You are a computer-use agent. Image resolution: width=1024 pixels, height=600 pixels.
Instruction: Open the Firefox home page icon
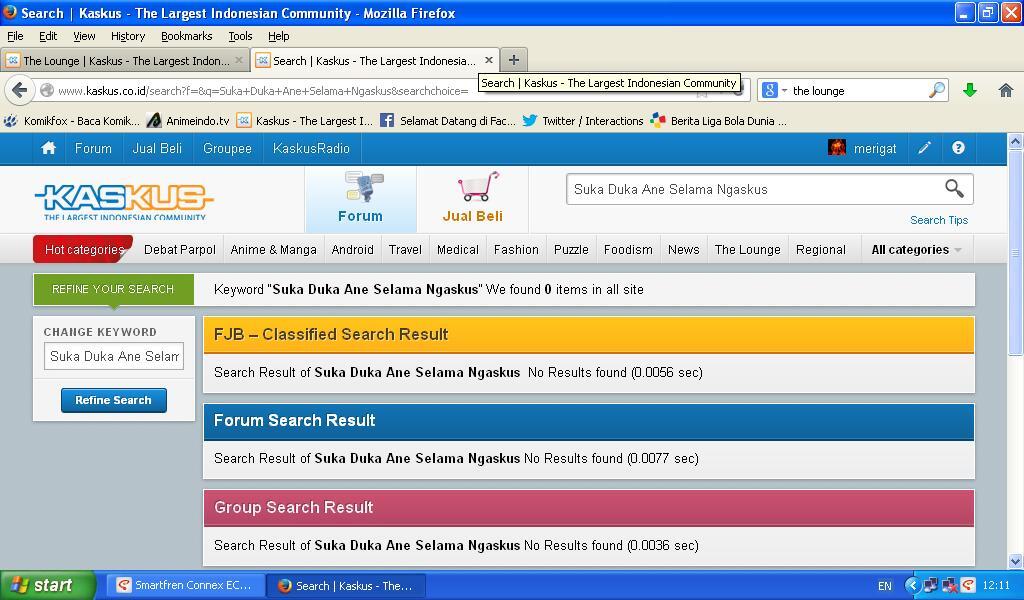point(1006,90)
